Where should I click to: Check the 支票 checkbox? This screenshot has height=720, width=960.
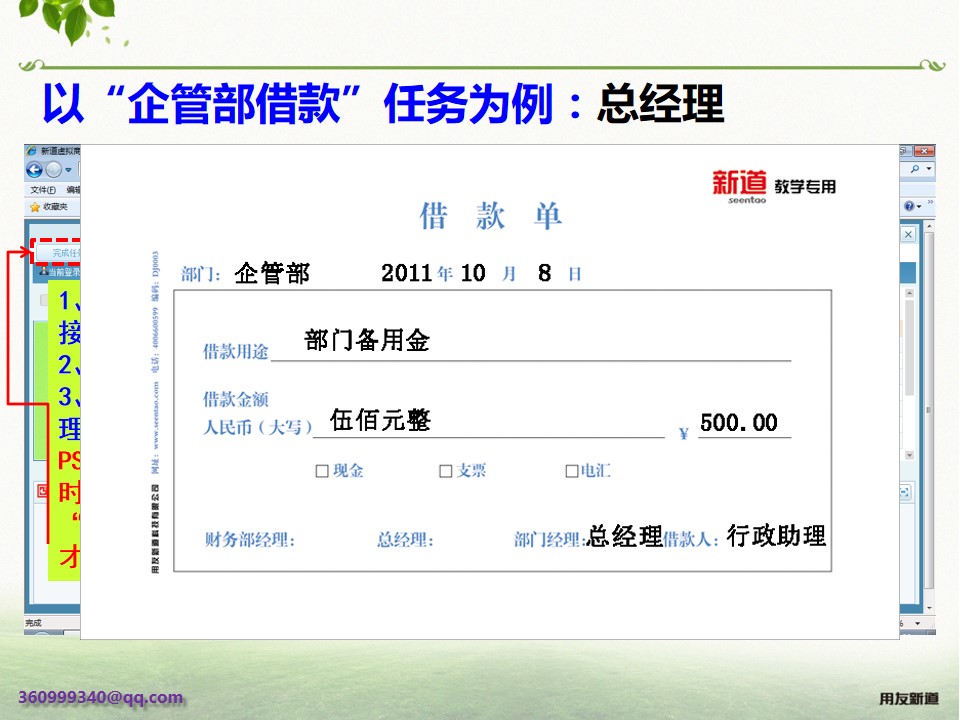pyautogui.click(x=446, y=471)
